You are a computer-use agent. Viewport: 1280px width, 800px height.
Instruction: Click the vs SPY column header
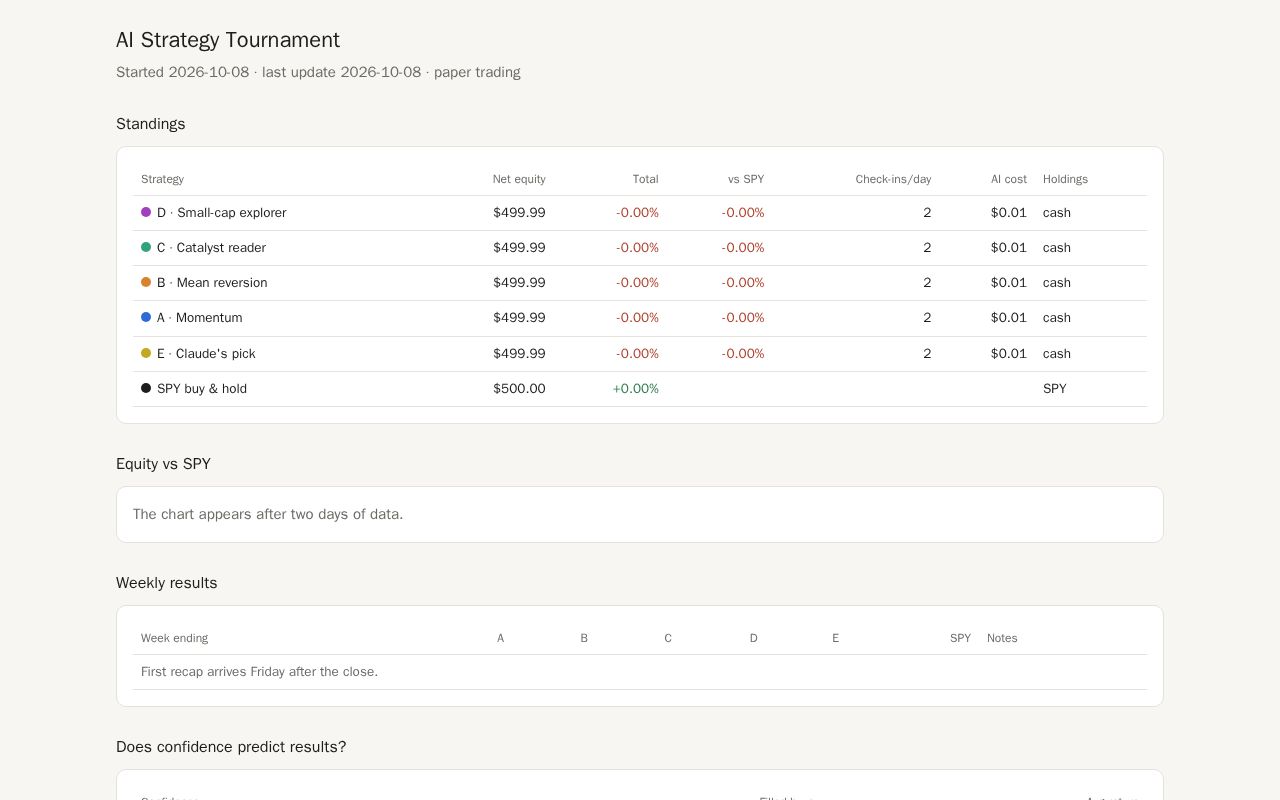coord(746,179)
